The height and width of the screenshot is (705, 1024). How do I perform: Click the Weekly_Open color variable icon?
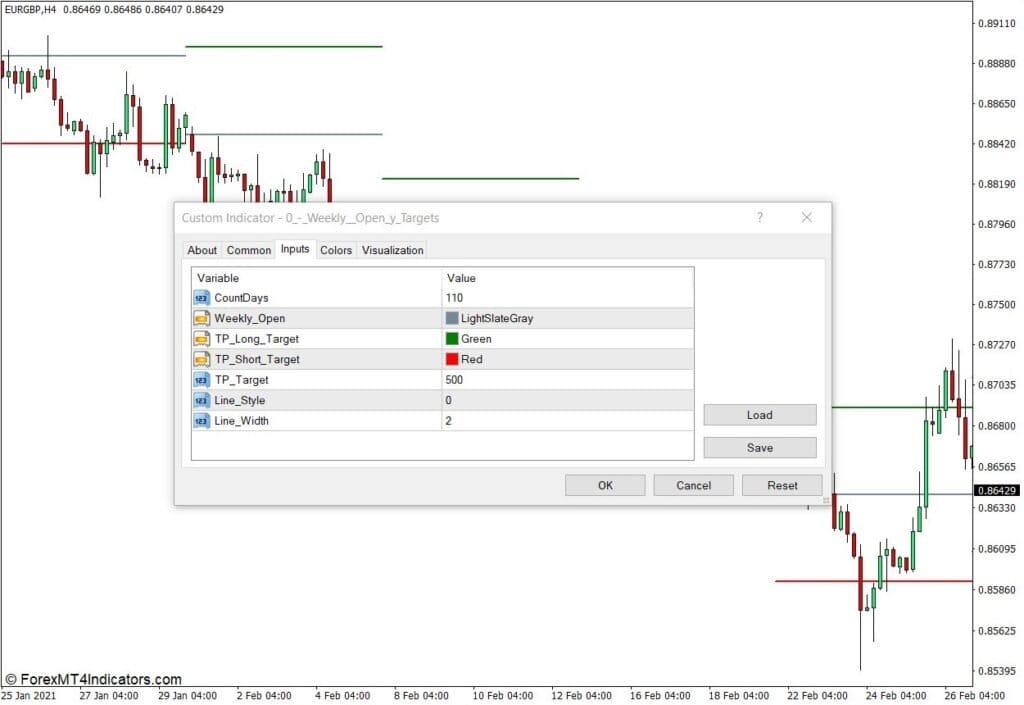(x=202, y=318)
